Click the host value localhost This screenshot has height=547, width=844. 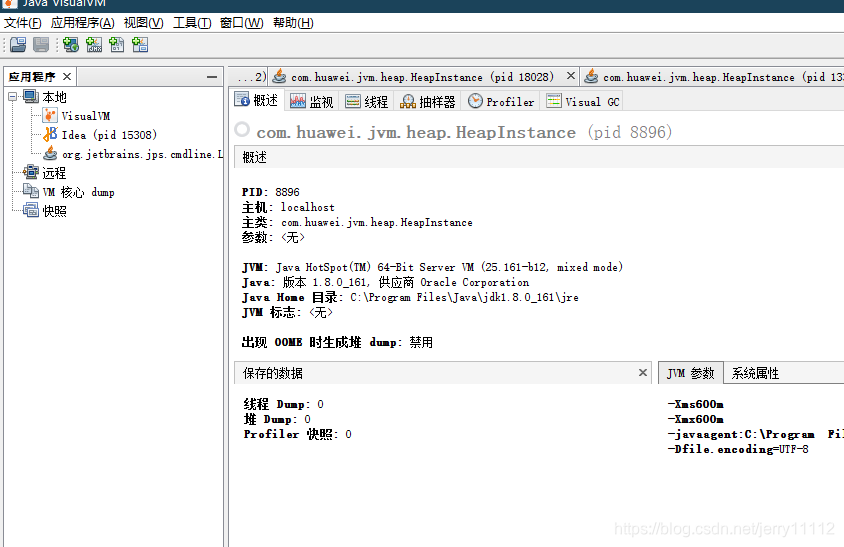coord(307,207)
